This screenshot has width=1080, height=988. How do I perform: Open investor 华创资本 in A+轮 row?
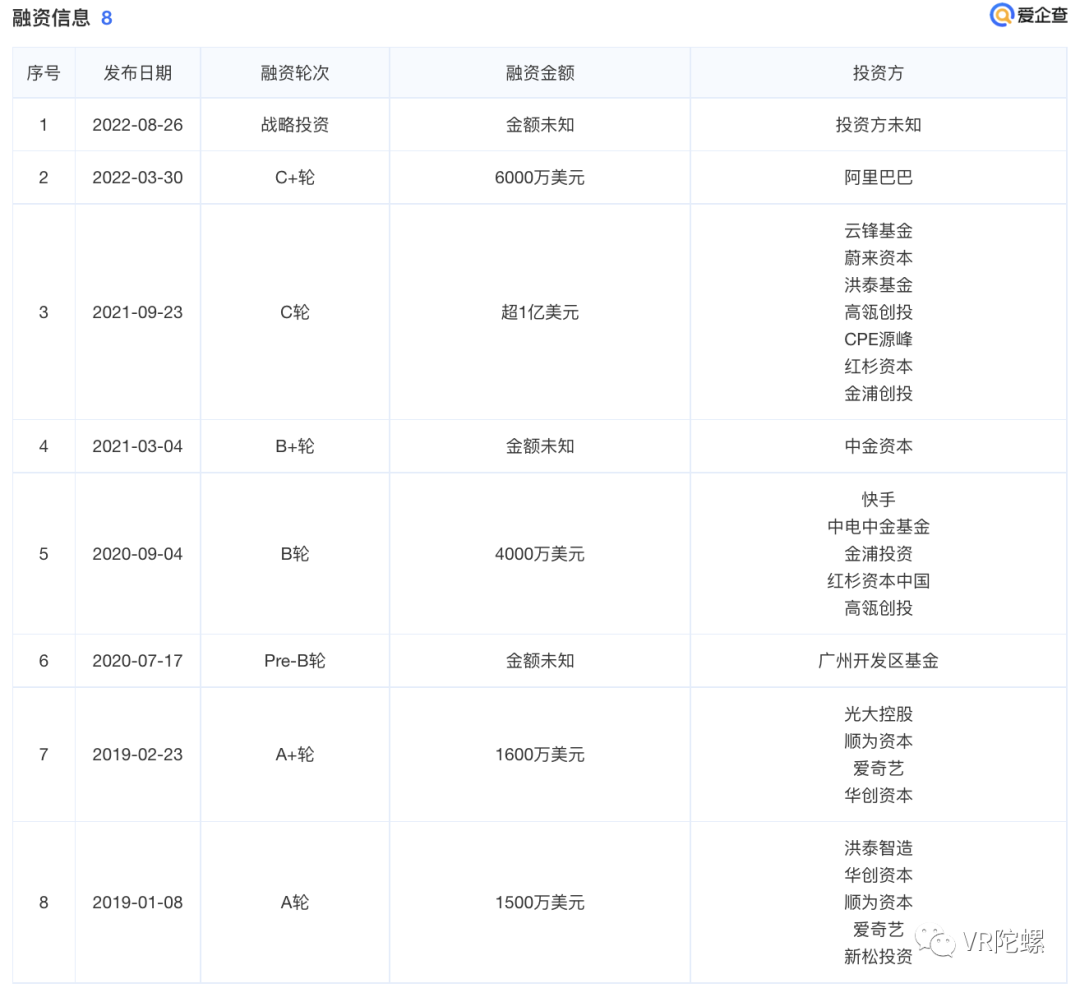coord(878,796)
